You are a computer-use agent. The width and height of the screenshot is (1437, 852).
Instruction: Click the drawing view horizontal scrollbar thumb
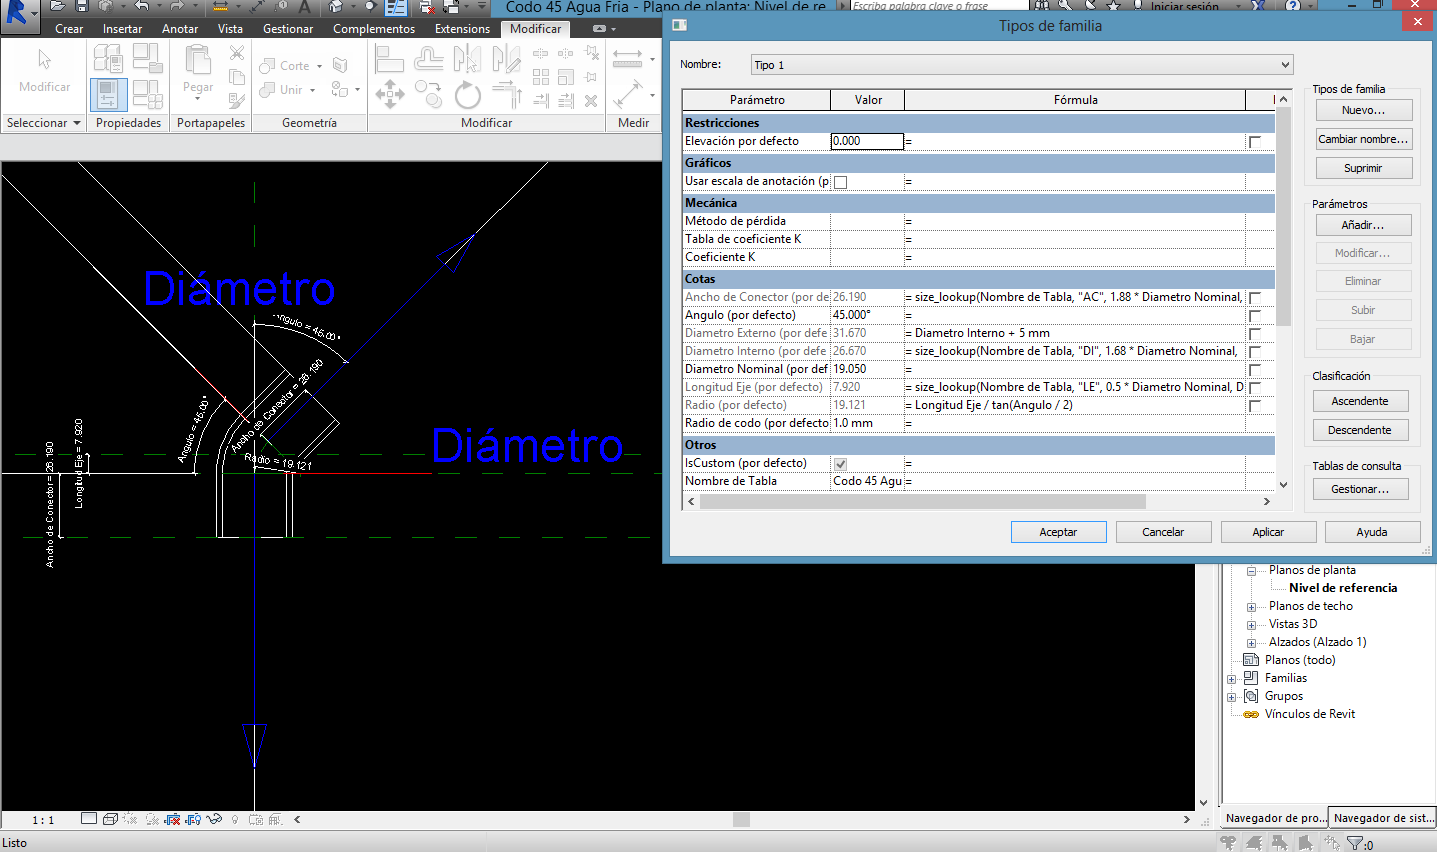[741, 819]
